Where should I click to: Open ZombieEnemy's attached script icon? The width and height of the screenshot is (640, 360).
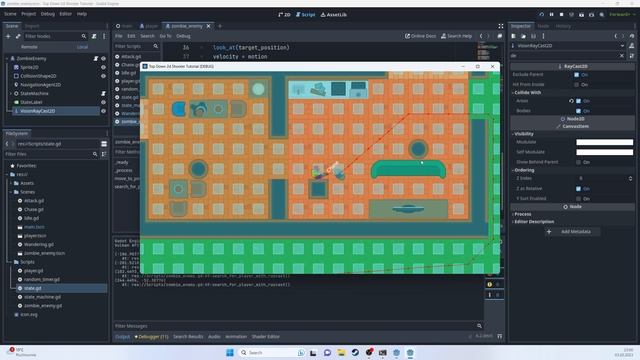point(96,58)
